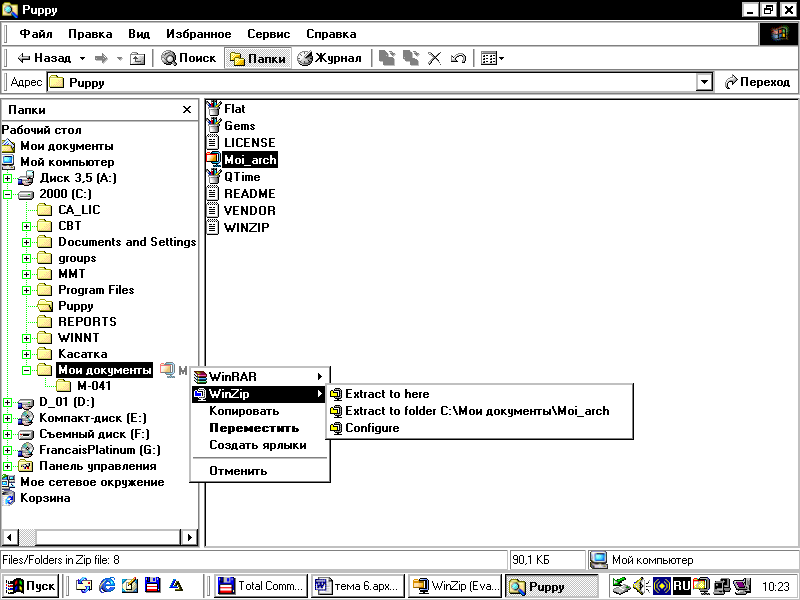This screenshot has height=600, width=800.
Task: Click folder pane scrollbar right arrow
Action: coord(189,537)
